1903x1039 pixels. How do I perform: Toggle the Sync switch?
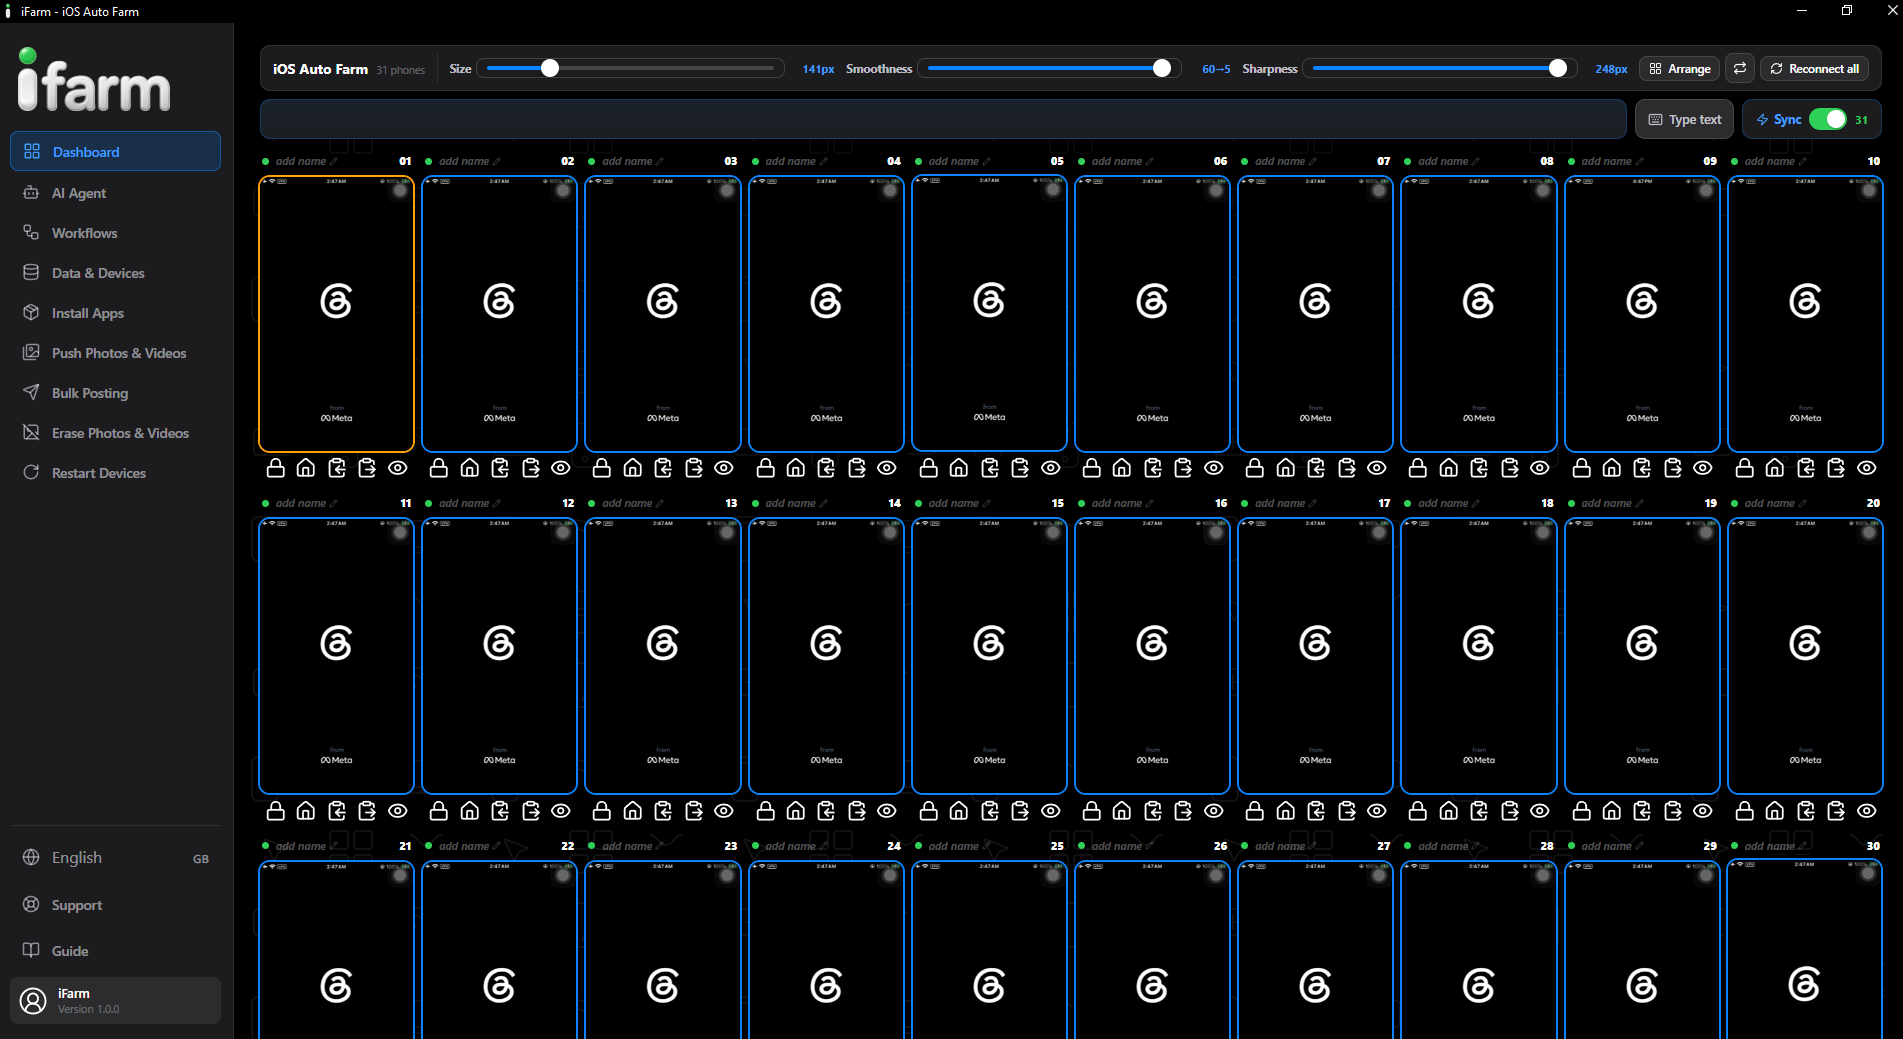pos(1828,119)
